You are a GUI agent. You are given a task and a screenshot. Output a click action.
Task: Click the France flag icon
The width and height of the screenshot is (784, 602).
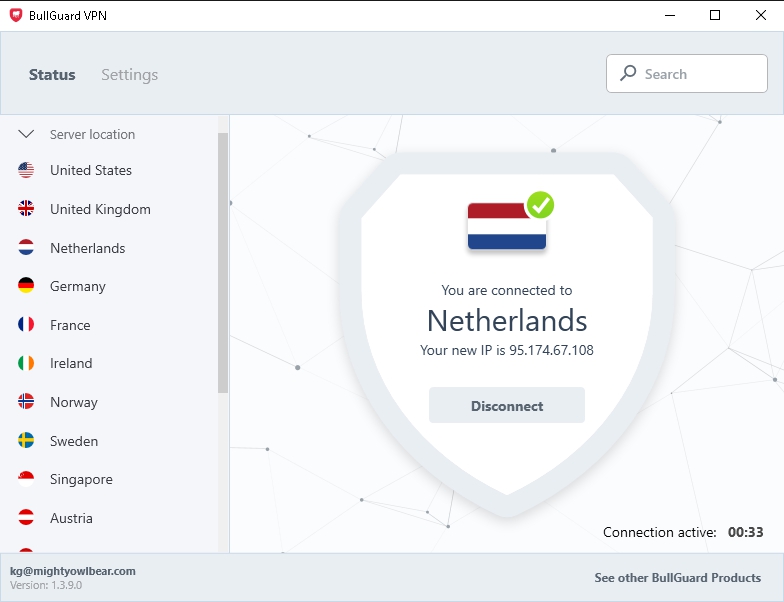[26, 325]
